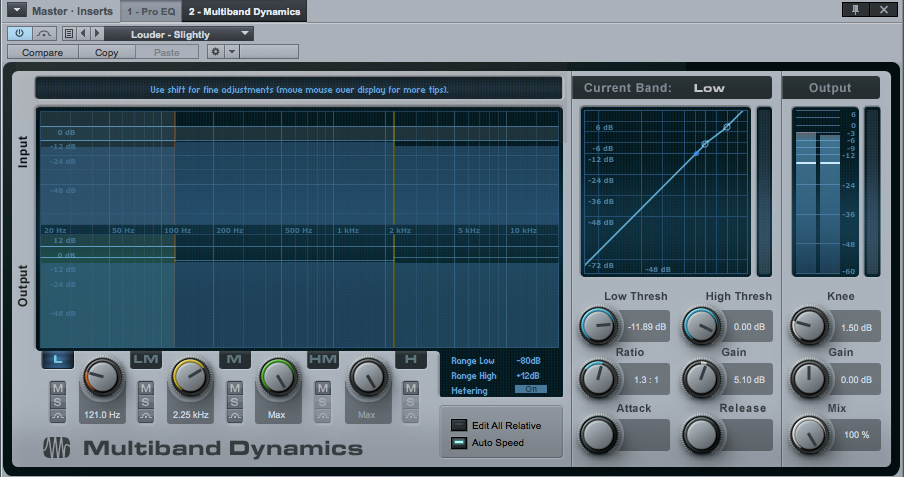Click the empty field beside gear dropdown
This screenshot has width=904, height=477.
pos(269,52)
